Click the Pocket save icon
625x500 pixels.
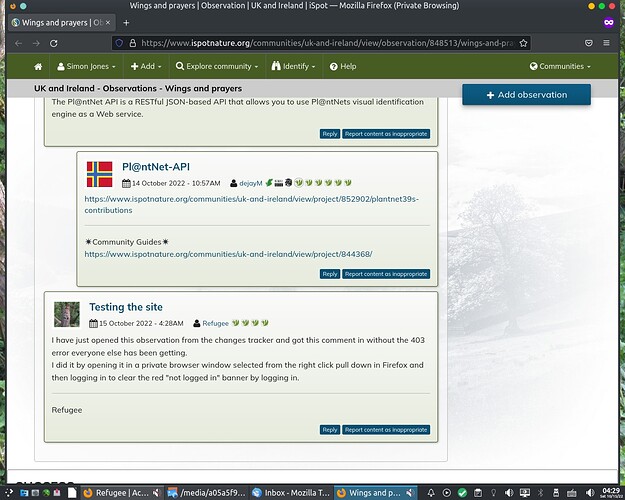coord(588,43)
